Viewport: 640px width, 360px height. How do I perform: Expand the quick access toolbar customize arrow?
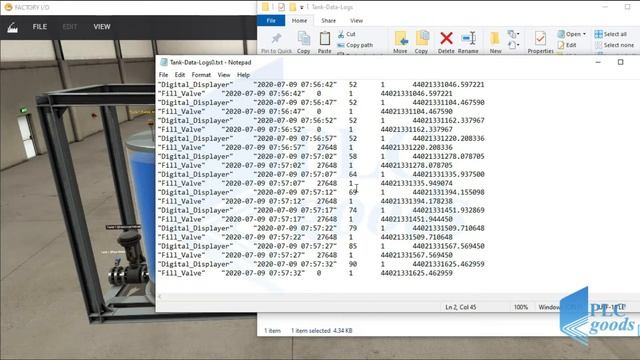[x=302, y=7]
